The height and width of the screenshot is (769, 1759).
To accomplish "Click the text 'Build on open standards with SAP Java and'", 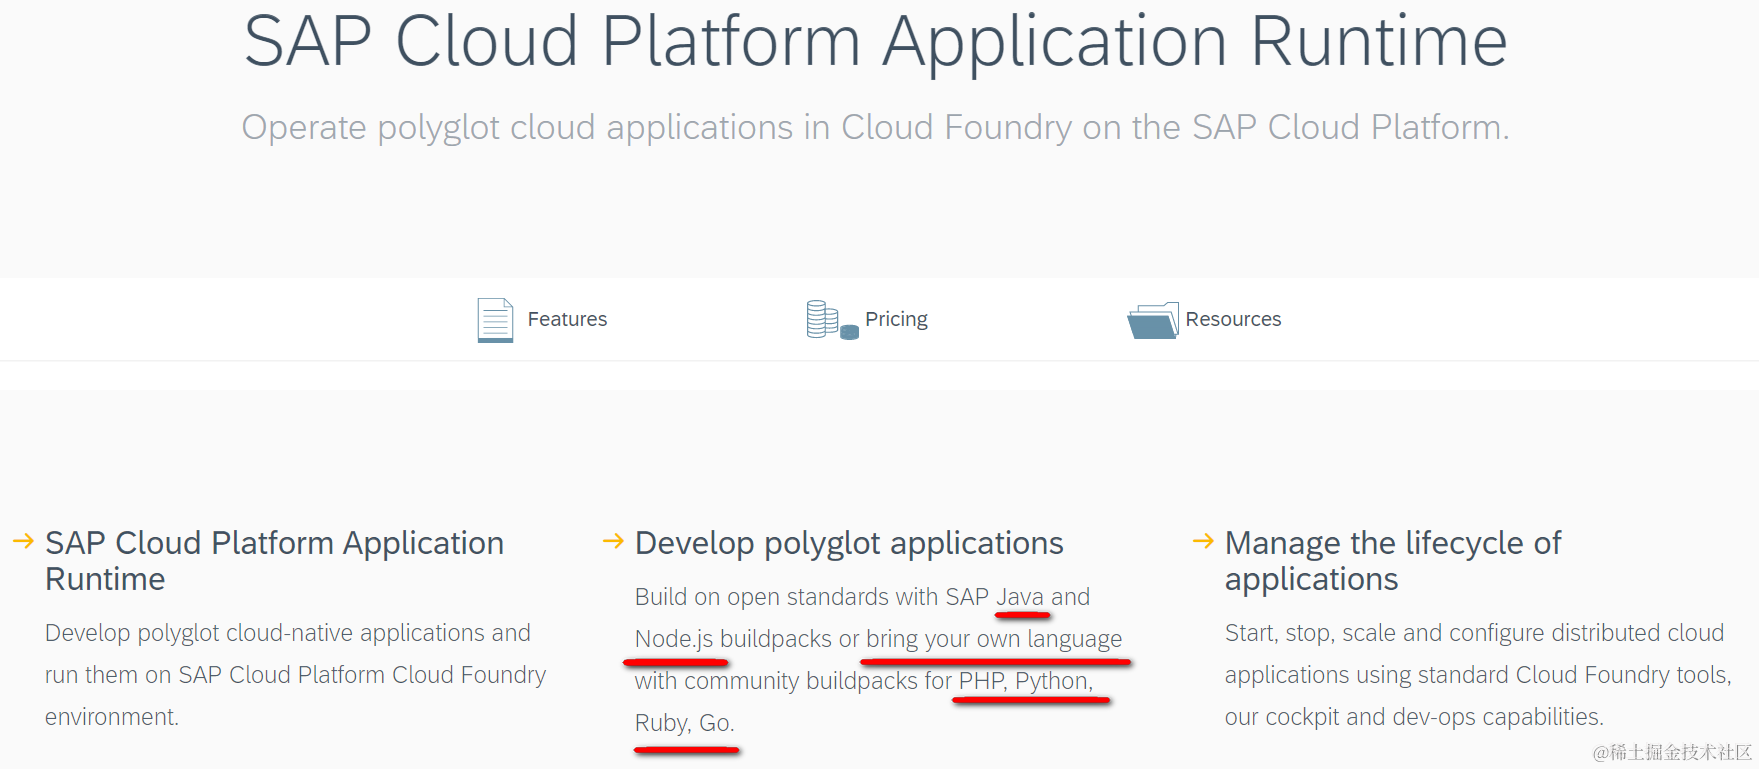I will tap(862, 597).
